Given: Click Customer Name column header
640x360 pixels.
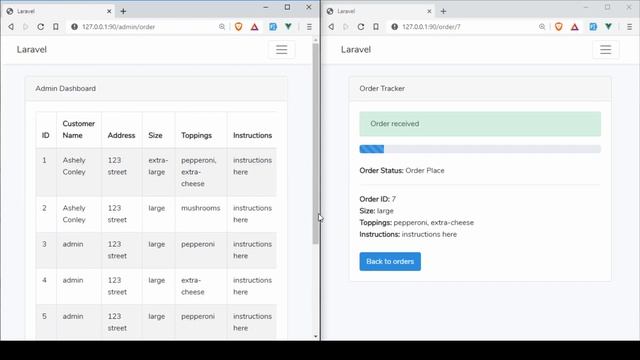Looking at the screenshot, I should tap(78, 129).
